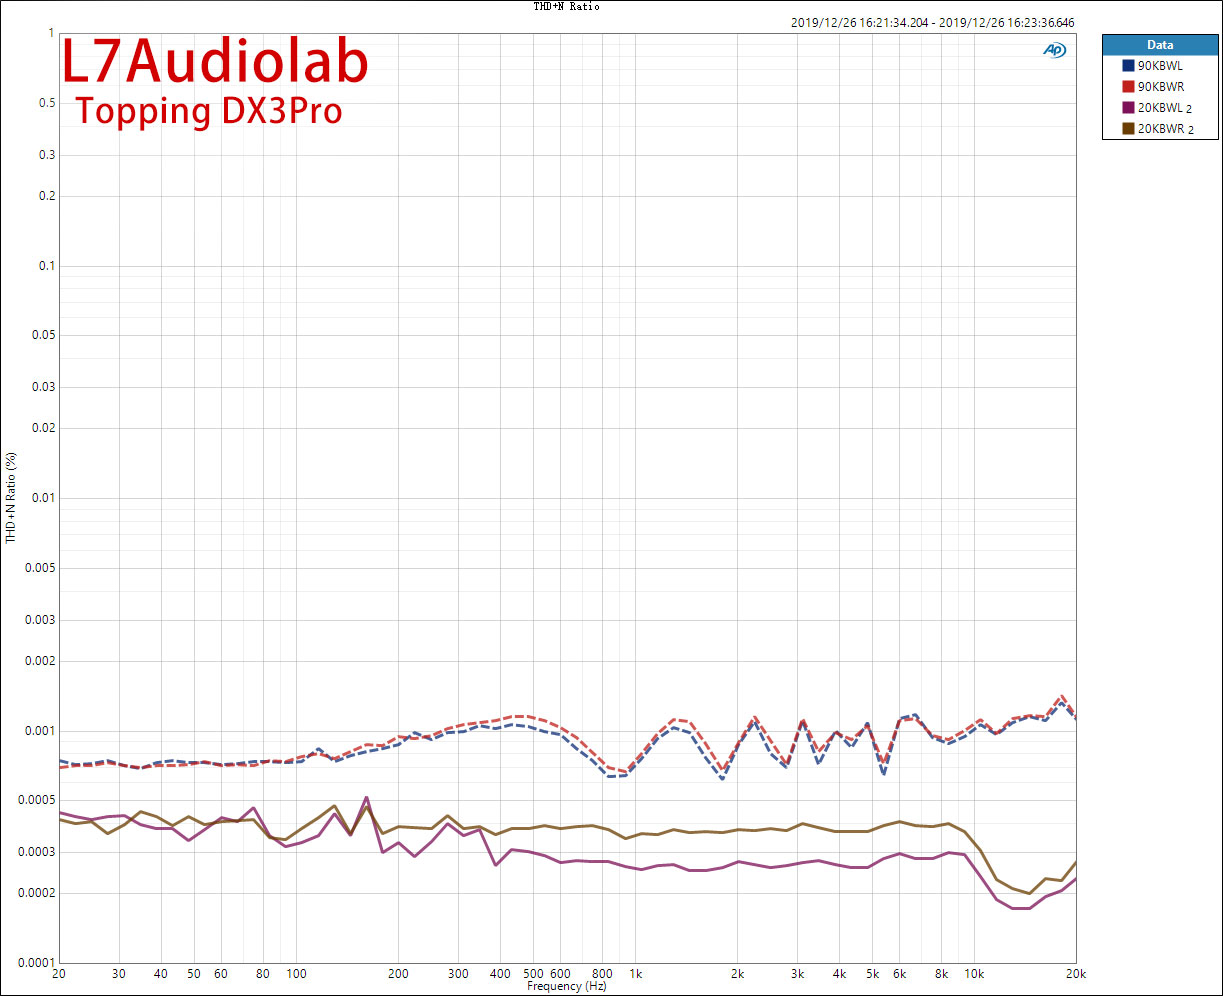Click the "8k" frequency tick label
Screen dimensions: 1223x996
(941, 973)
